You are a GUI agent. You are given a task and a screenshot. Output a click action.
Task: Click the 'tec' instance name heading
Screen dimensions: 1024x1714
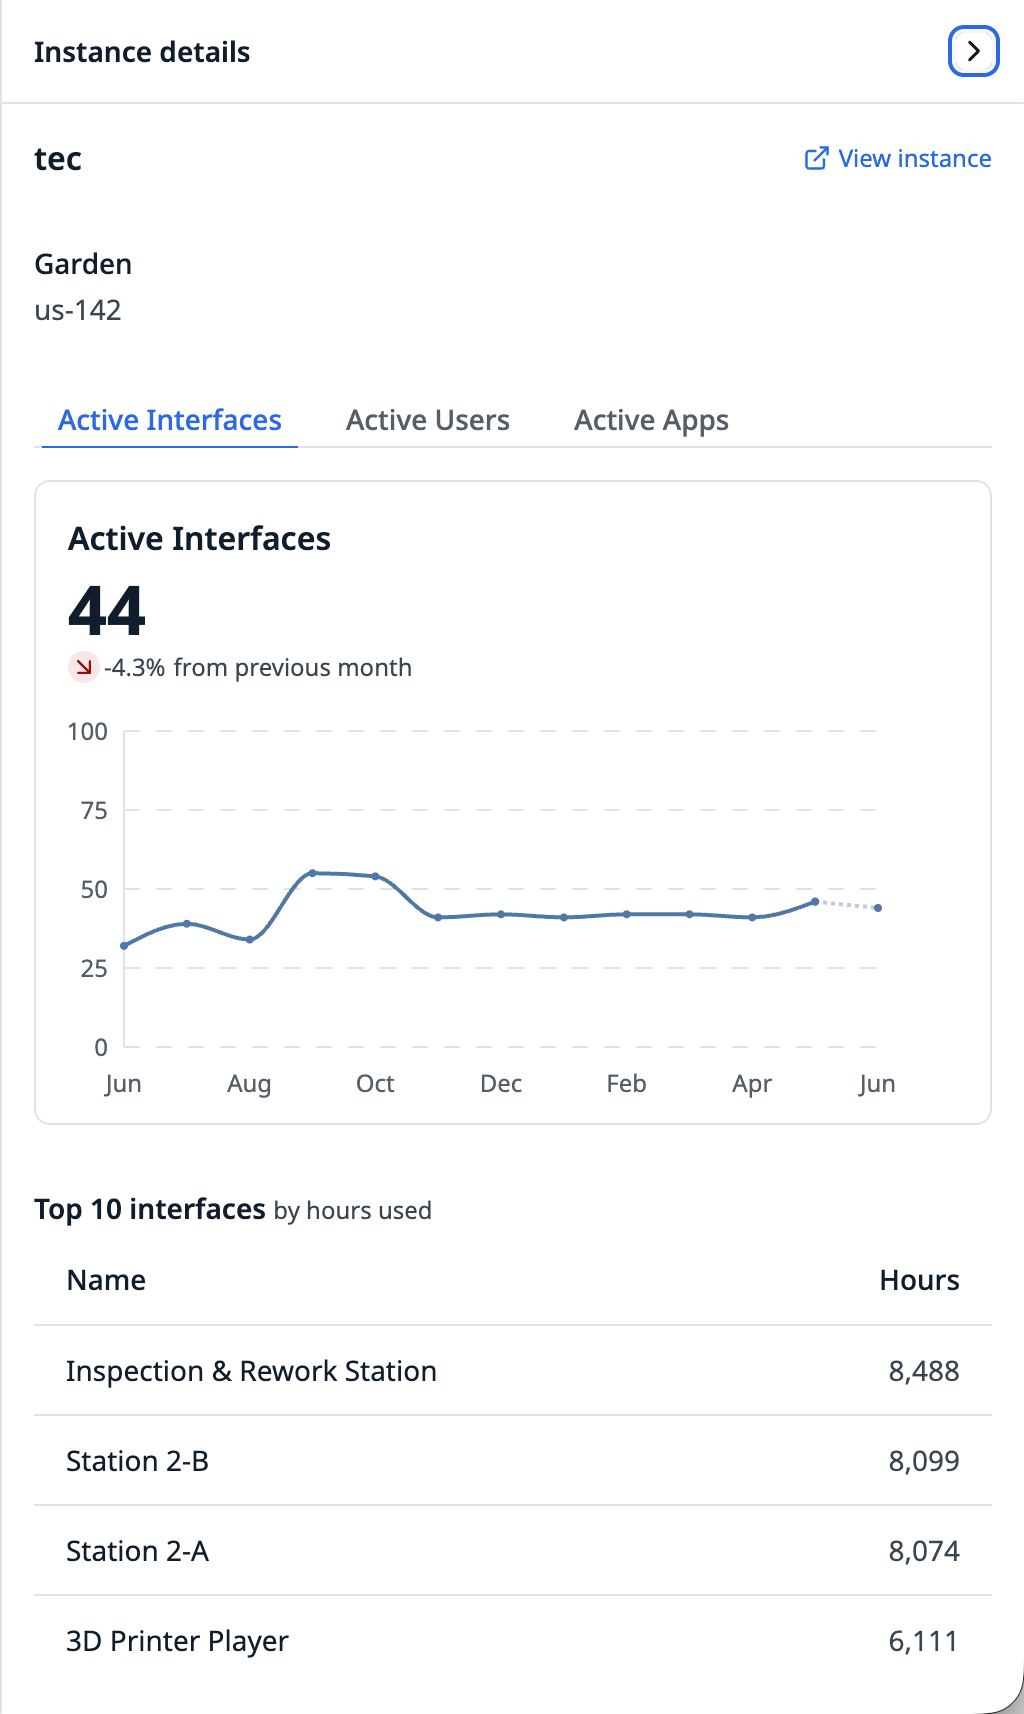click(58, 159)
